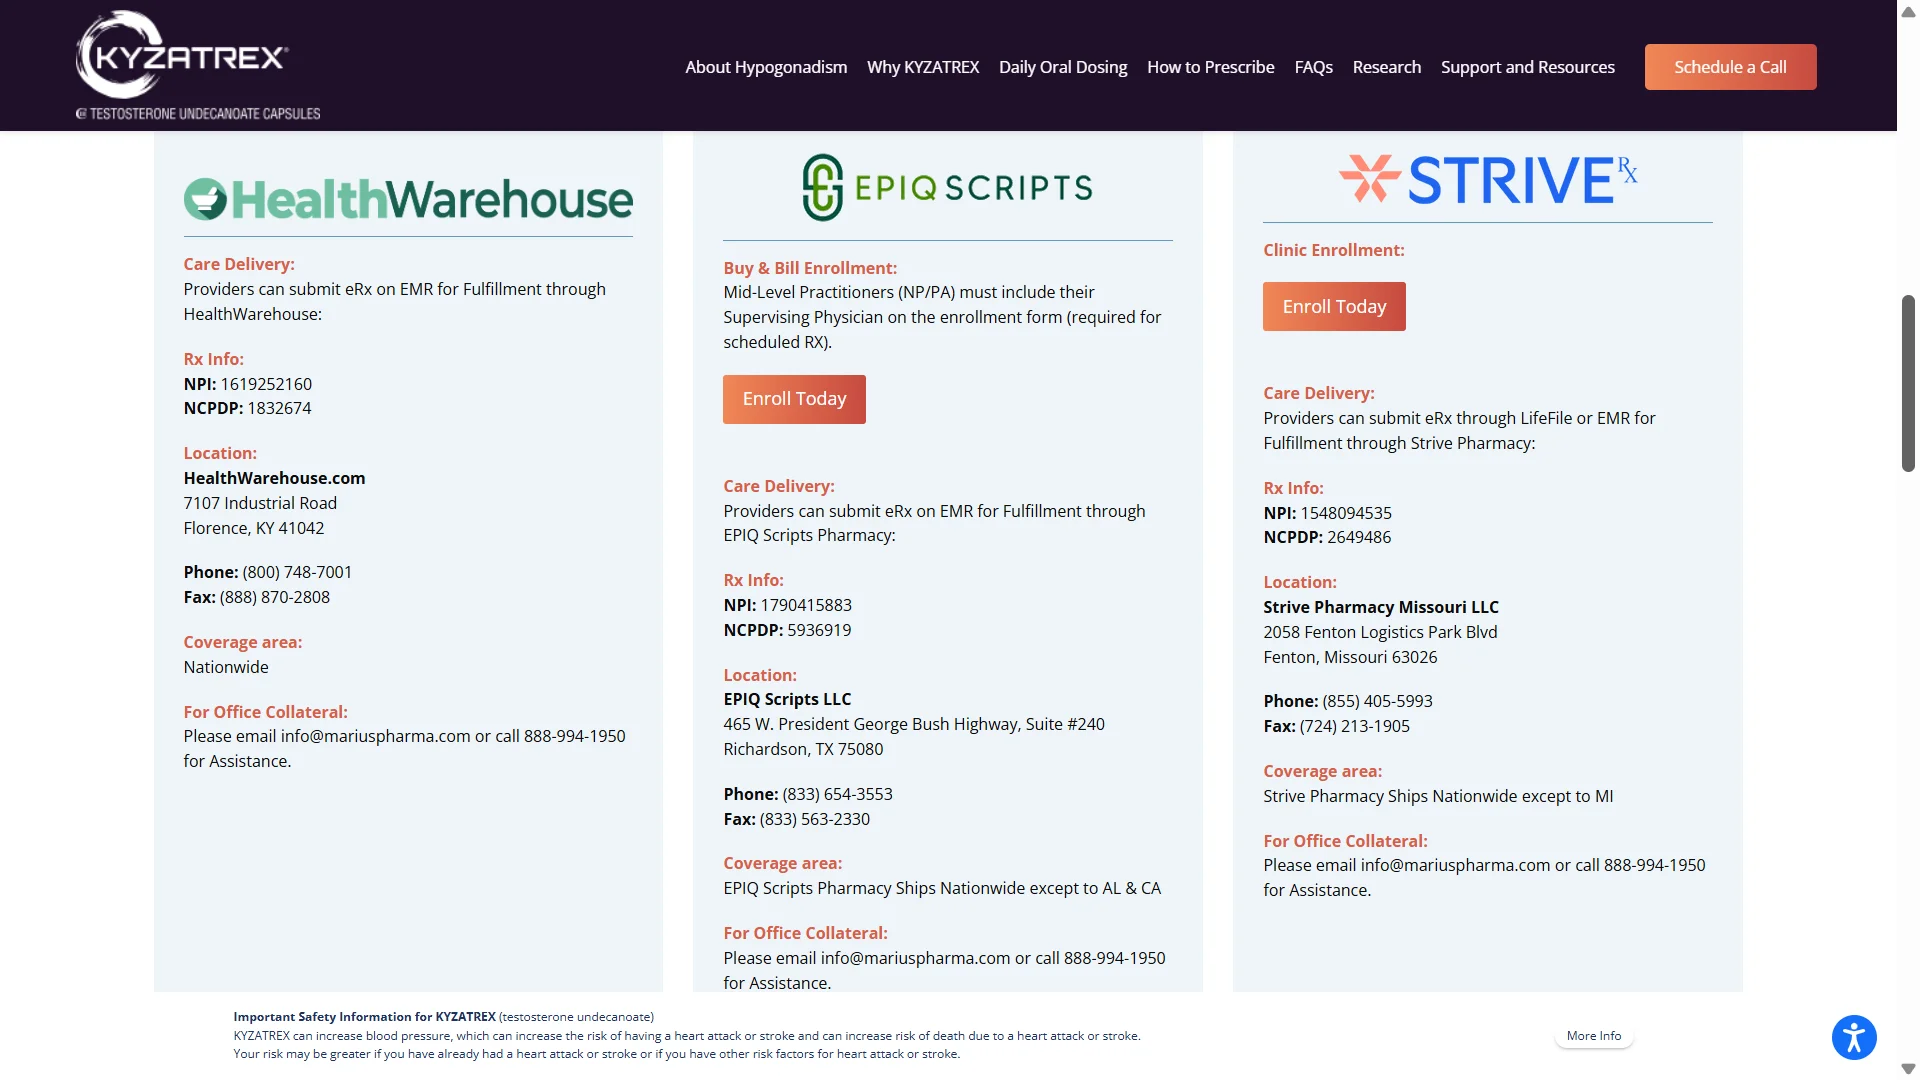Click Buy & Bill Enrollment heading

click(x=810, y=268)
